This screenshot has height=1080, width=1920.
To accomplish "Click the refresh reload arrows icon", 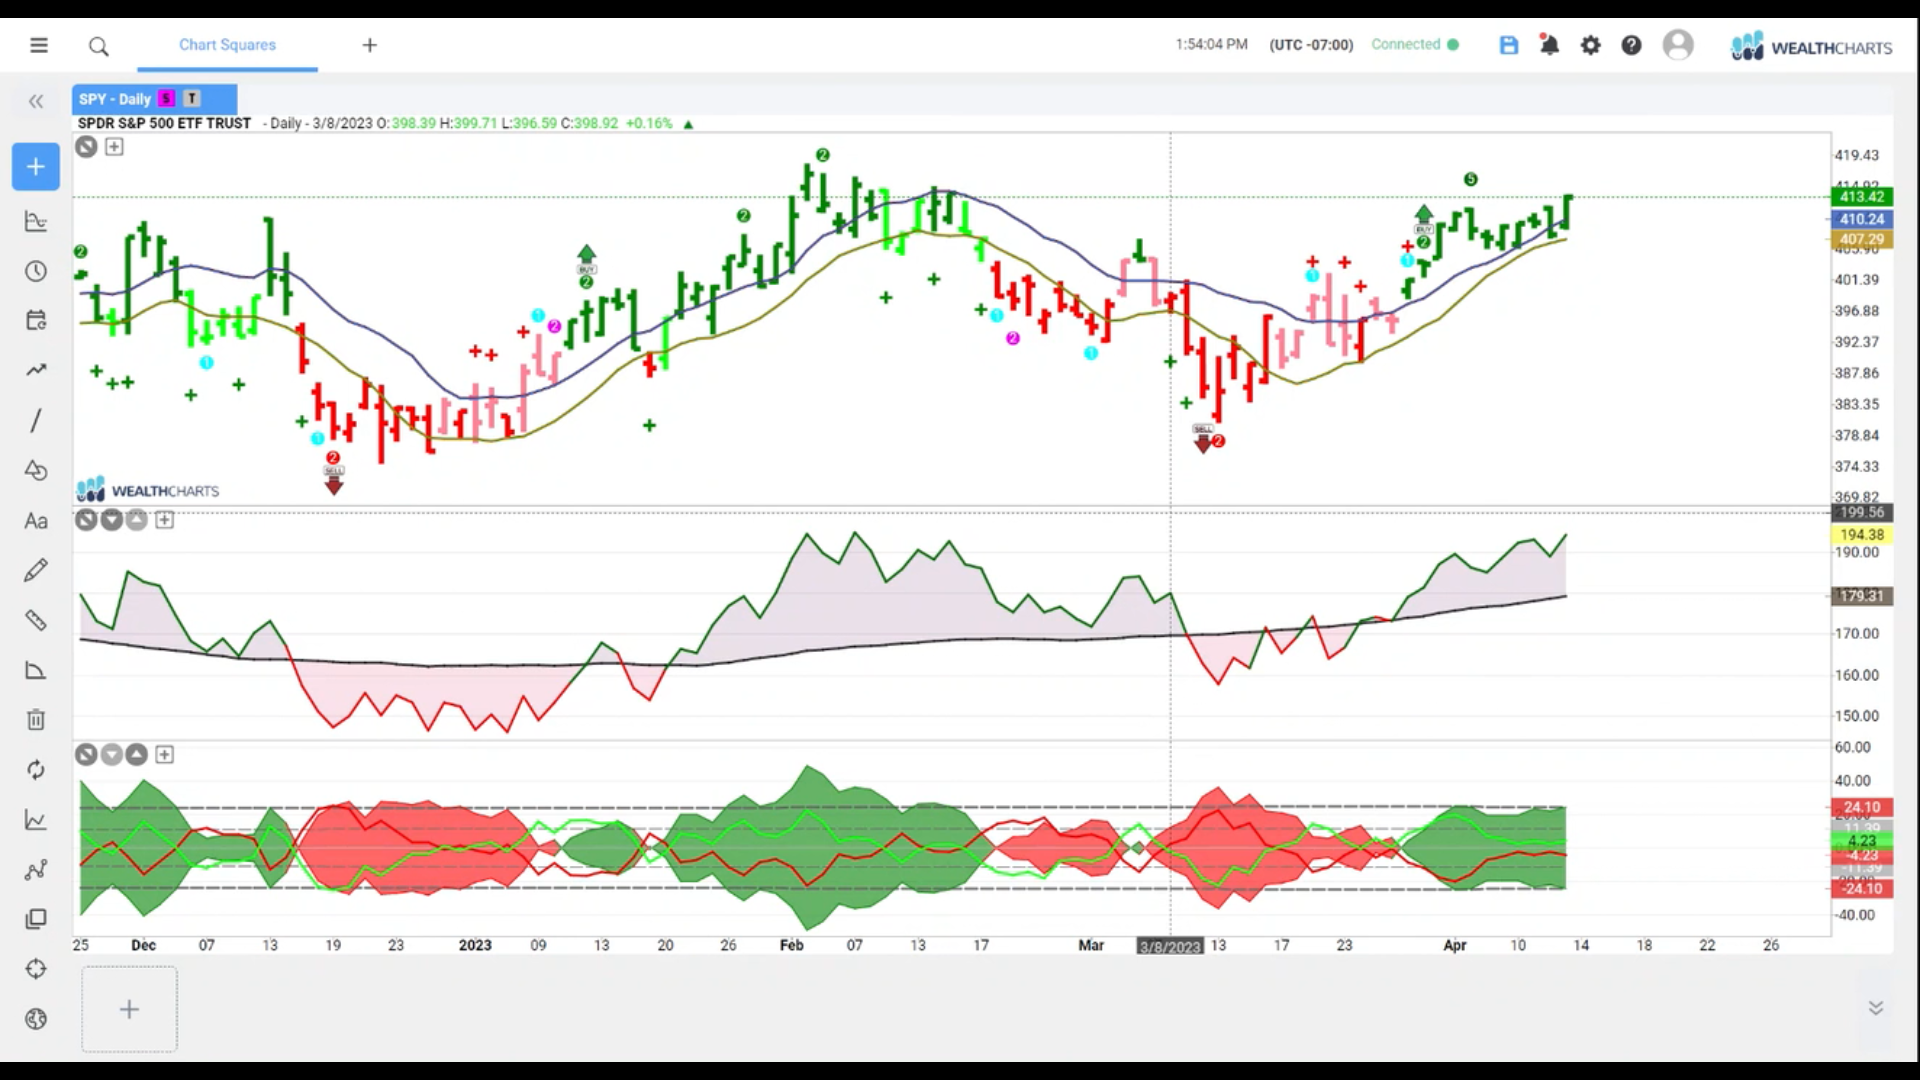I will (x=36, y=770).
